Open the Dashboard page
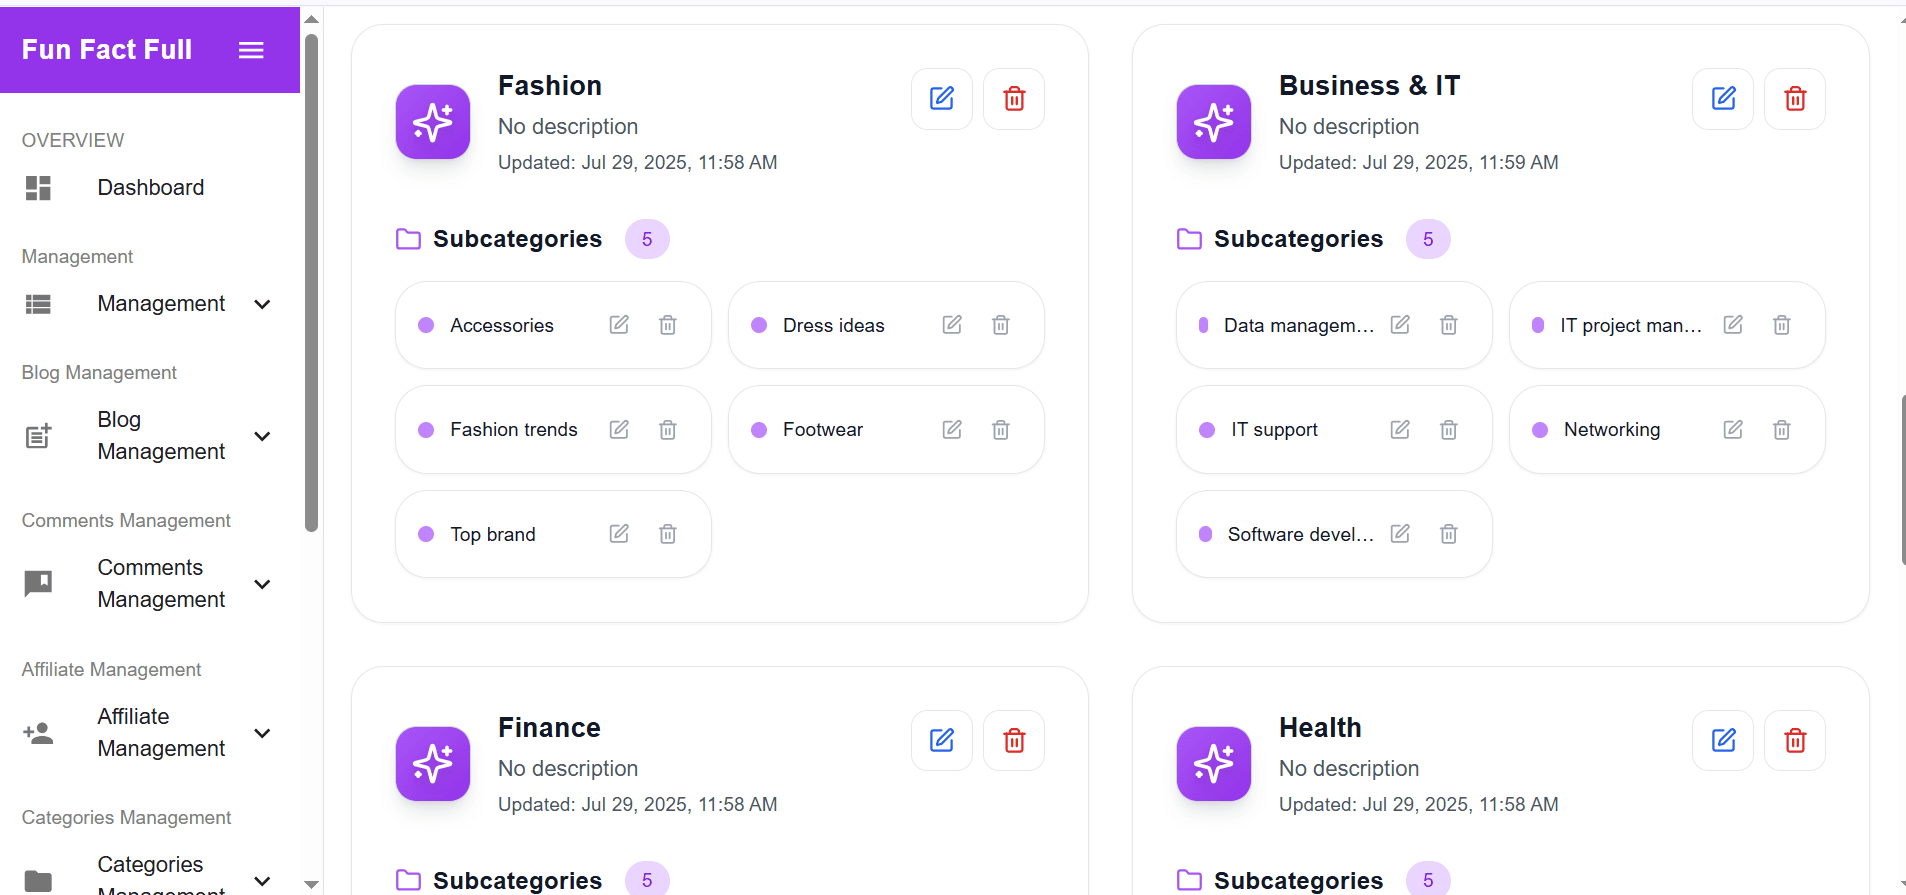Viewport: 1906px width, 895px height. pos(150,188)
